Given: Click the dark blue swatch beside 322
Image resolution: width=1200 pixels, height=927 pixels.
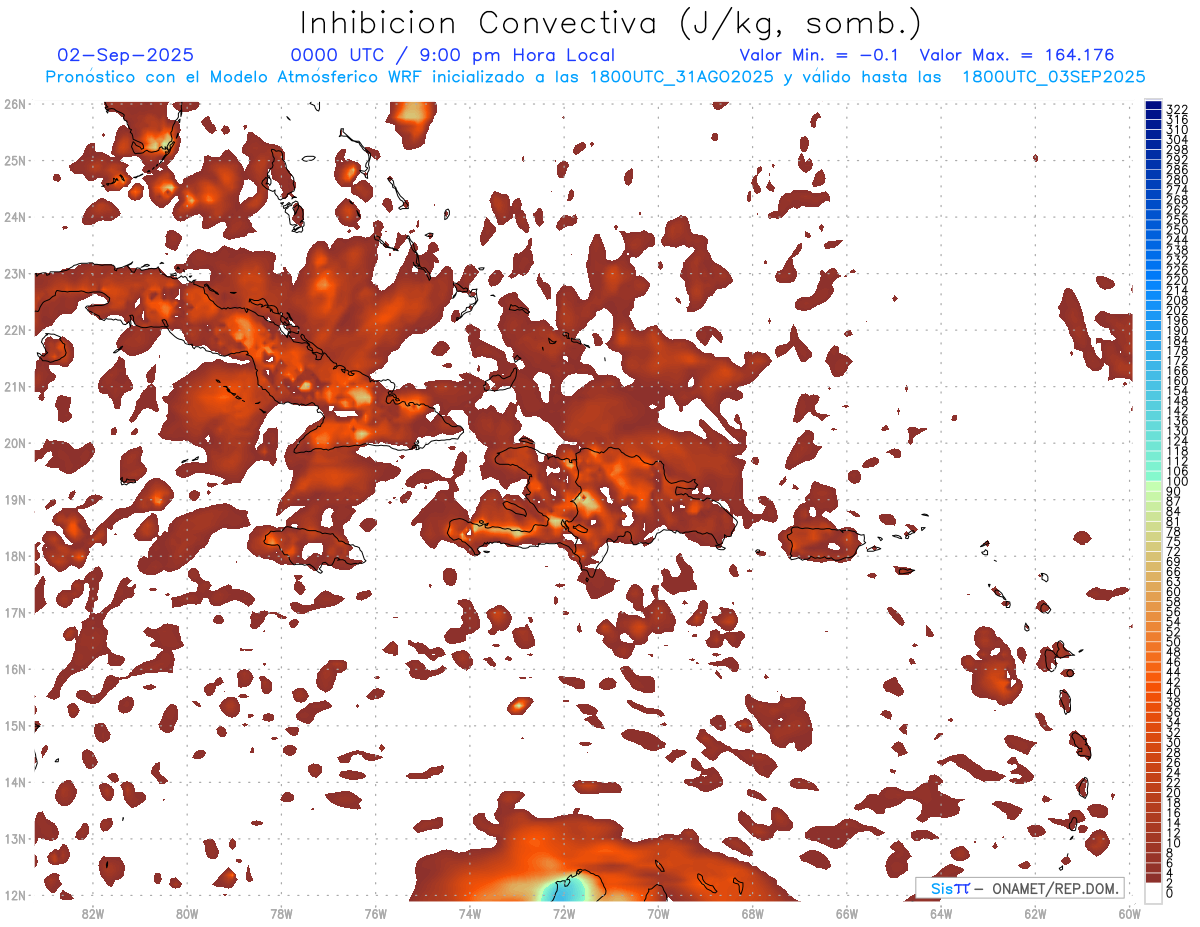Looking at the screenshot, I should click(1154, 107).
